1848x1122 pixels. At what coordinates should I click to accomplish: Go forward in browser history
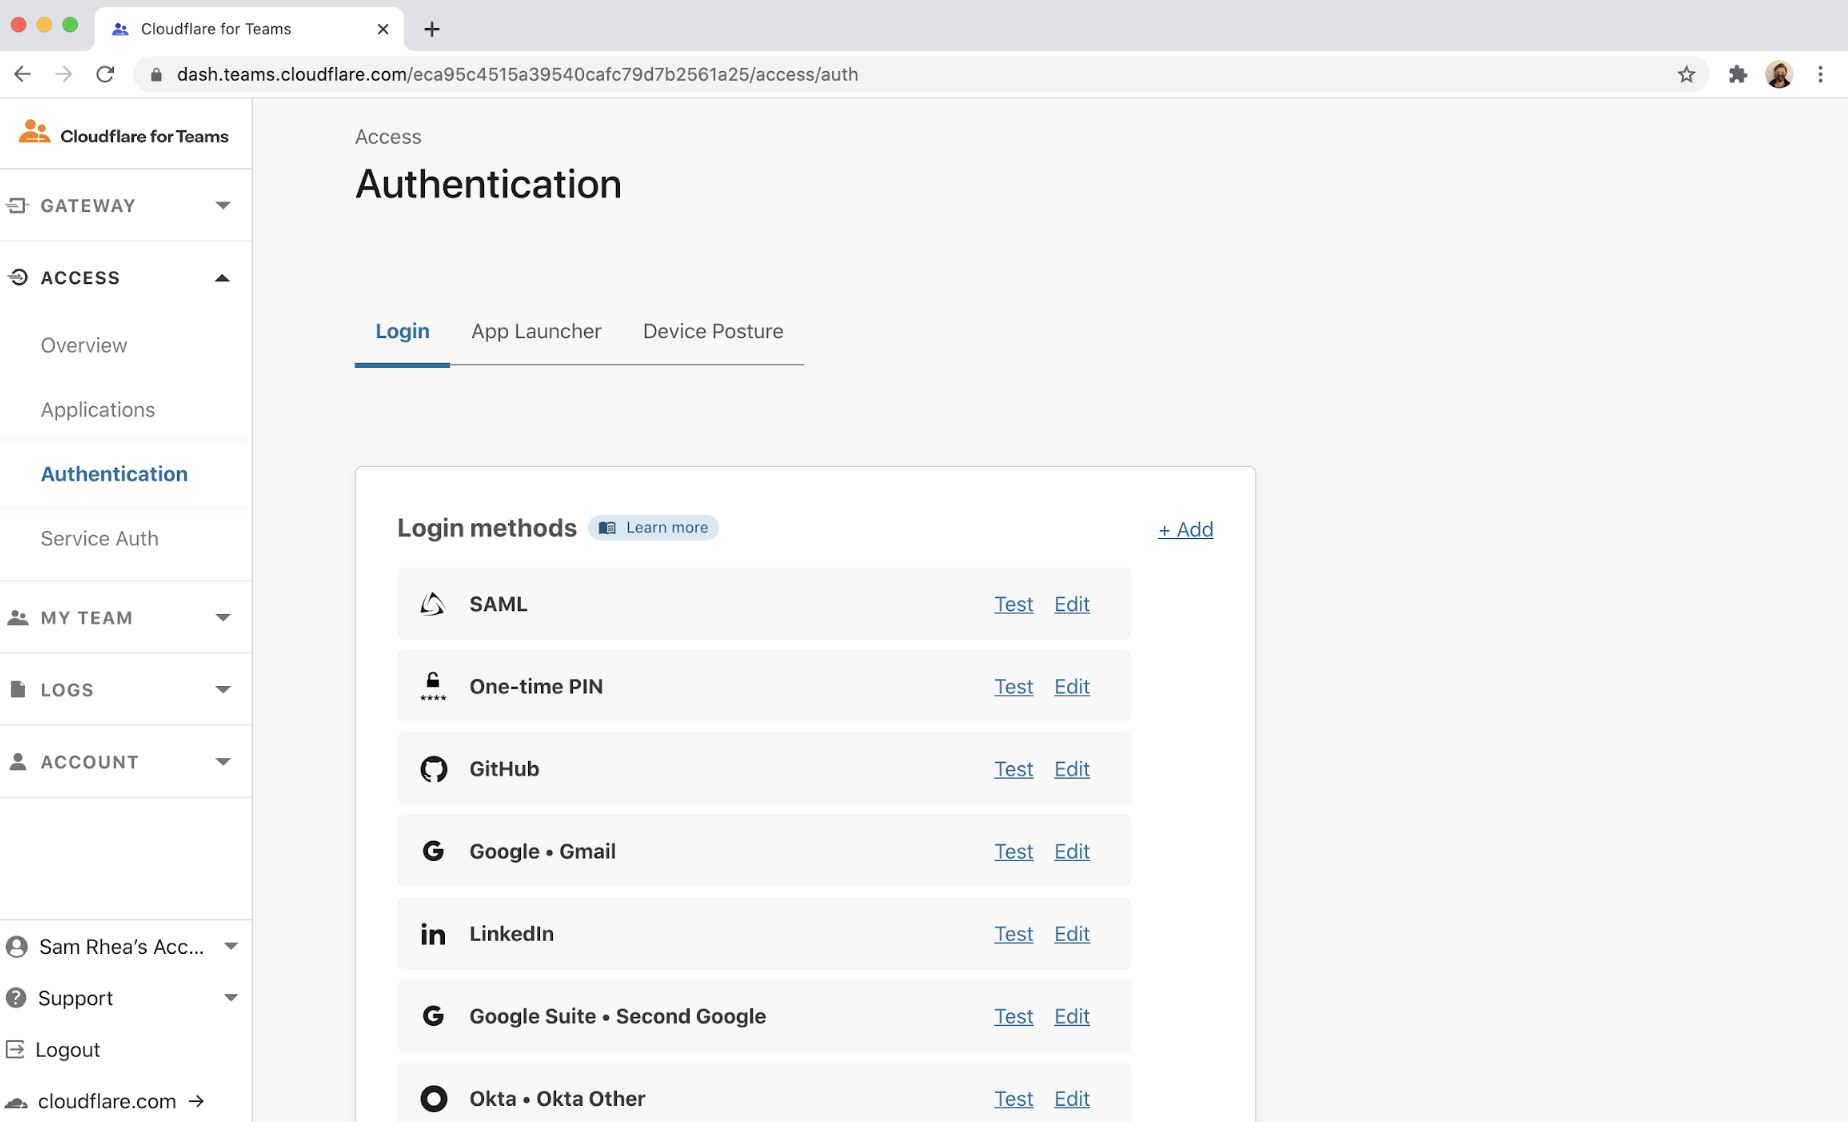[x=63, y=74]
